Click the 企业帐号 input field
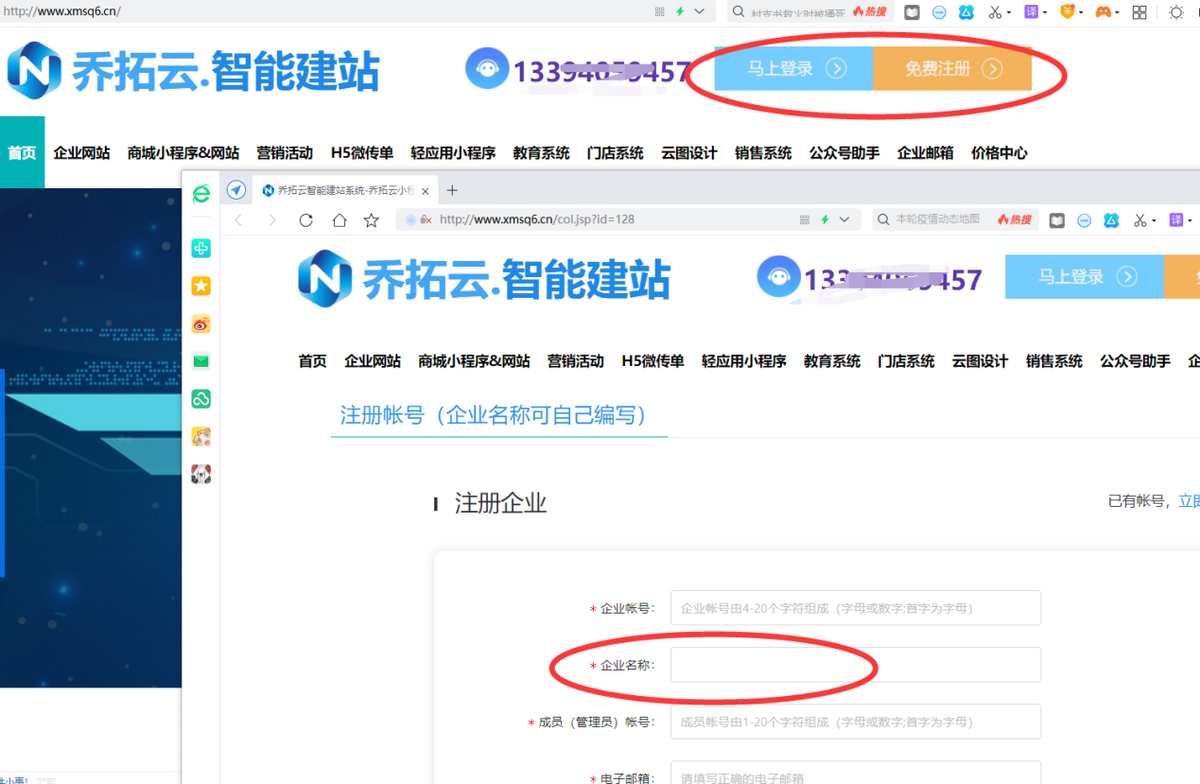Screen dimensions: 1200x784 (855, 607)
